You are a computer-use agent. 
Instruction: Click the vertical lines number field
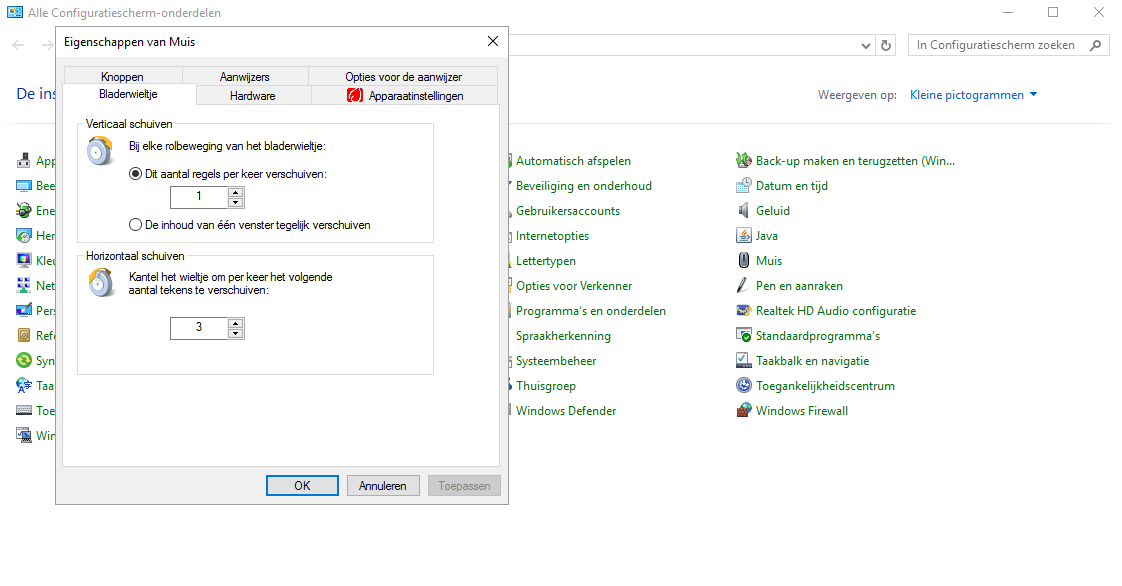(199, 197)
